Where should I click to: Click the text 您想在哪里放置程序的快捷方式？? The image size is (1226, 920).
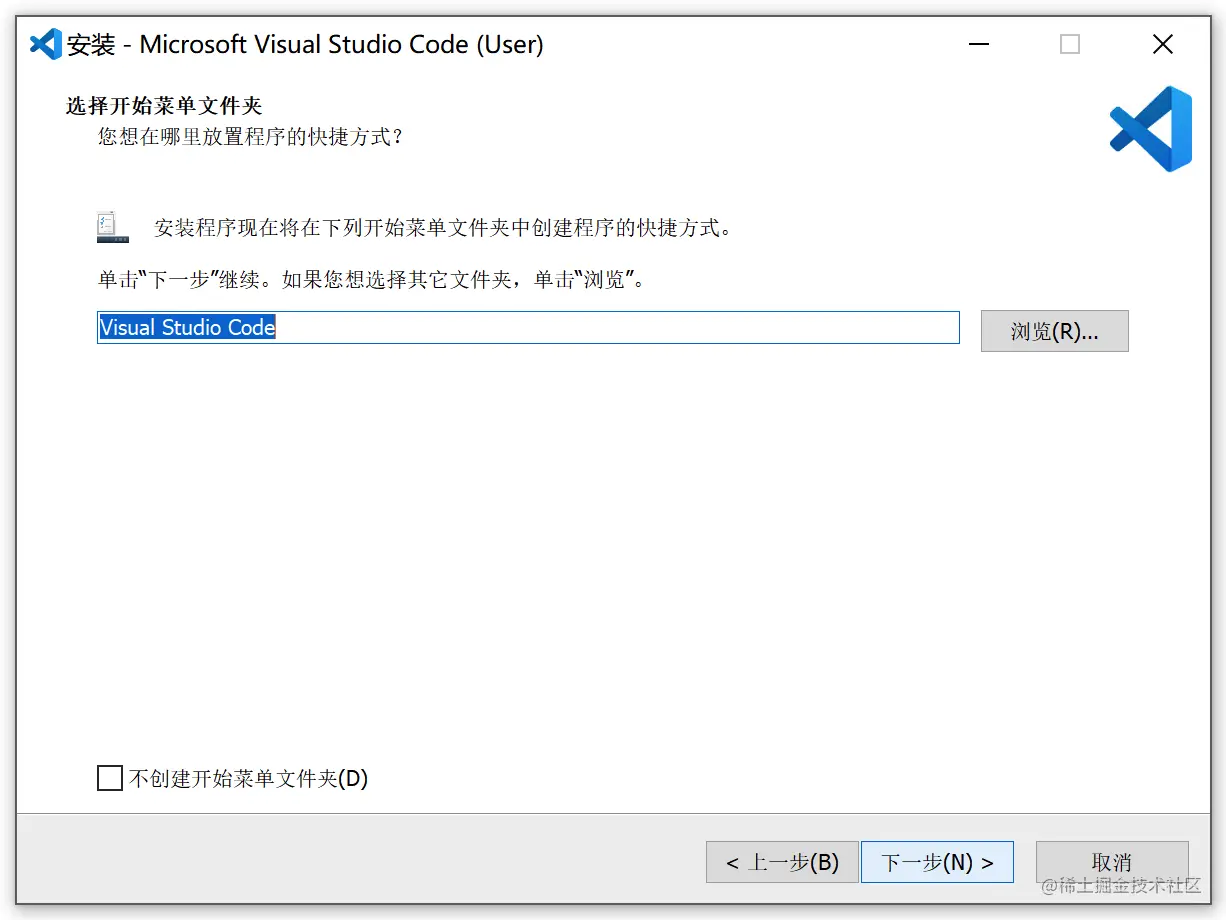251,136
